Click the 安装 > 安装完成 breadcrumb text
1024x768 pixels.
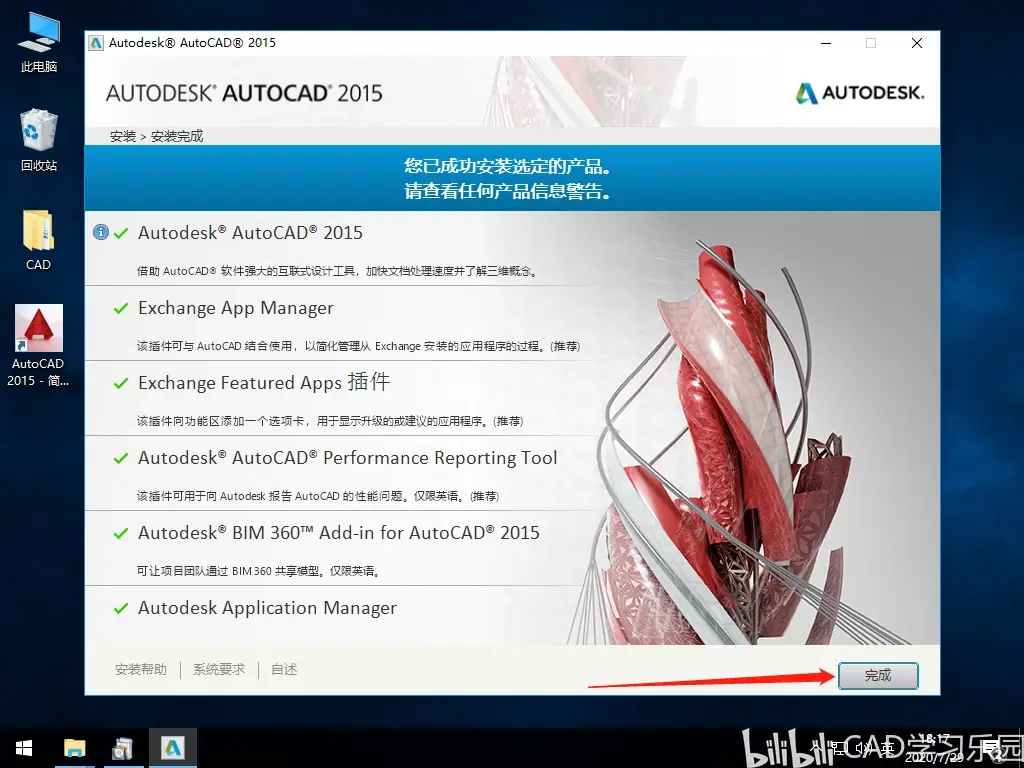(x=157, y=136)
